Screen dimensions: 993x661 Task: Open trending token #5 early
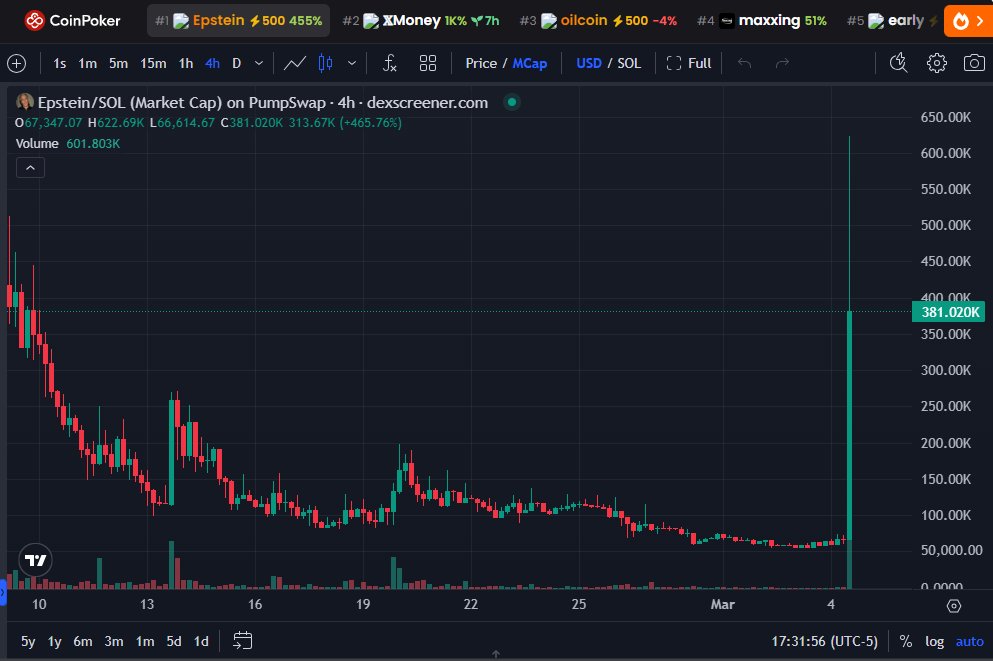point(892,21)
